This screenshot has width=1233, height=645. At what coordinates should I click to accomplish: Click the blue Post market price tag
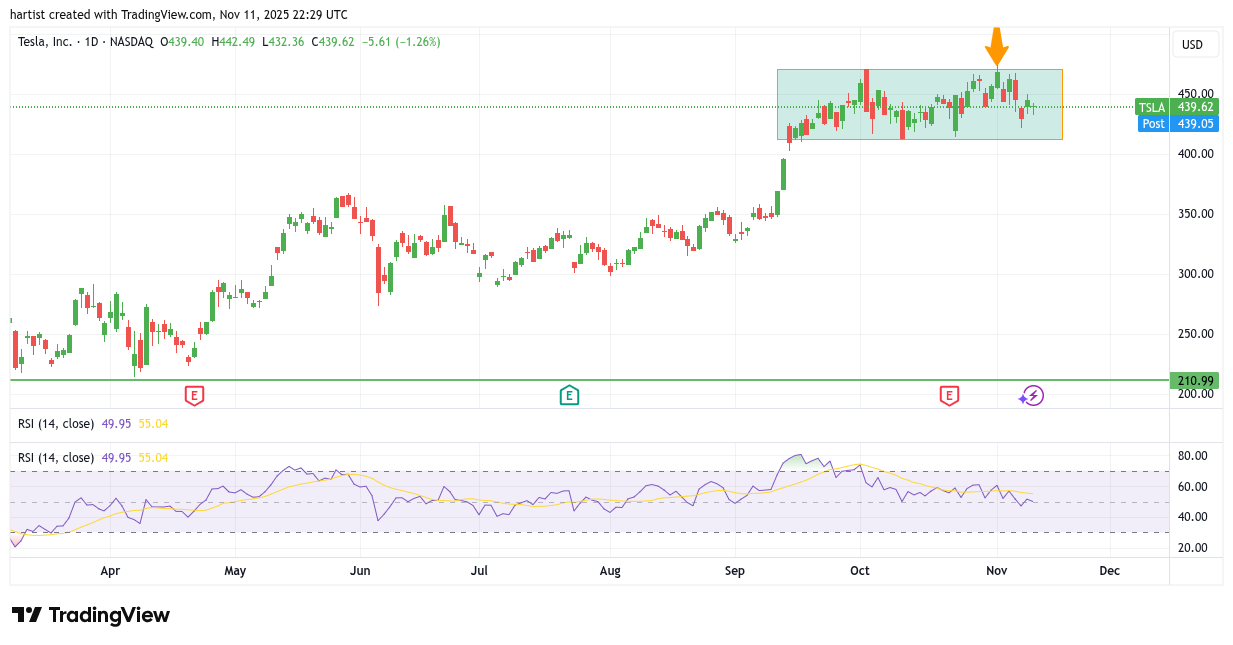pyautogui.click(x=1153, y=123)
